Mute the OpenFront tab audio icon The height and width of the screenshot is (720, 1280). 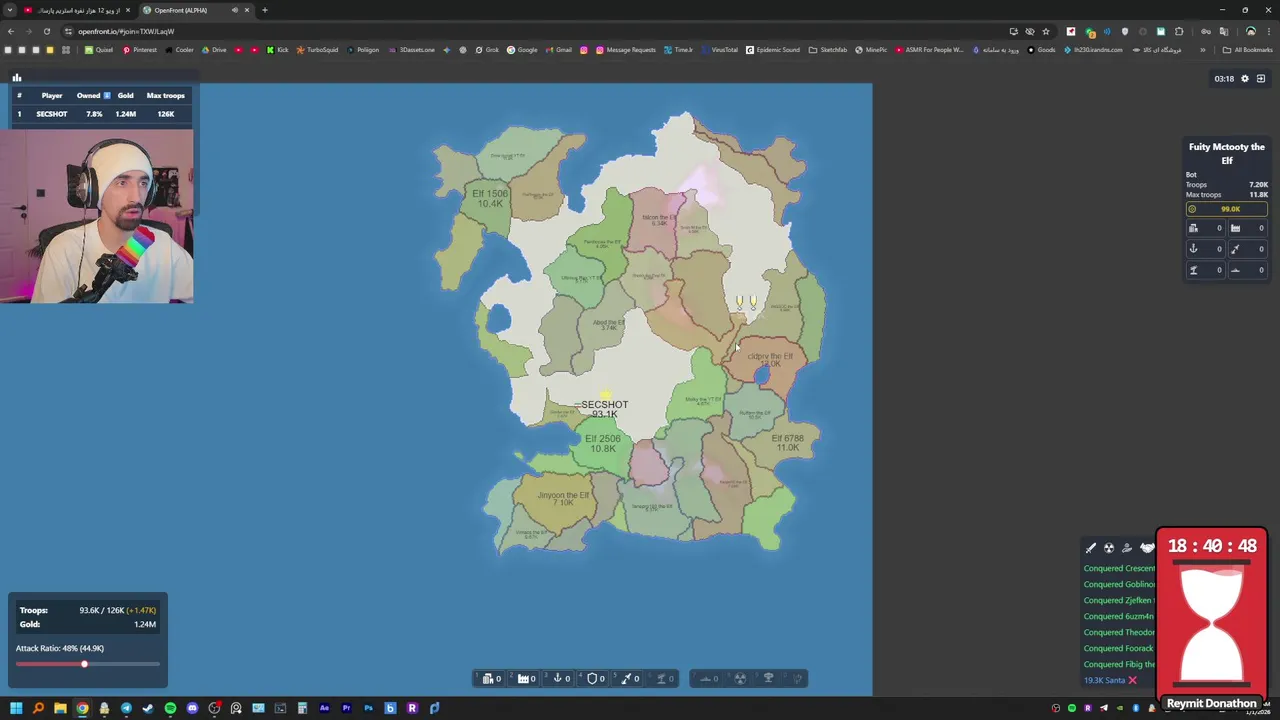[235, 10]
